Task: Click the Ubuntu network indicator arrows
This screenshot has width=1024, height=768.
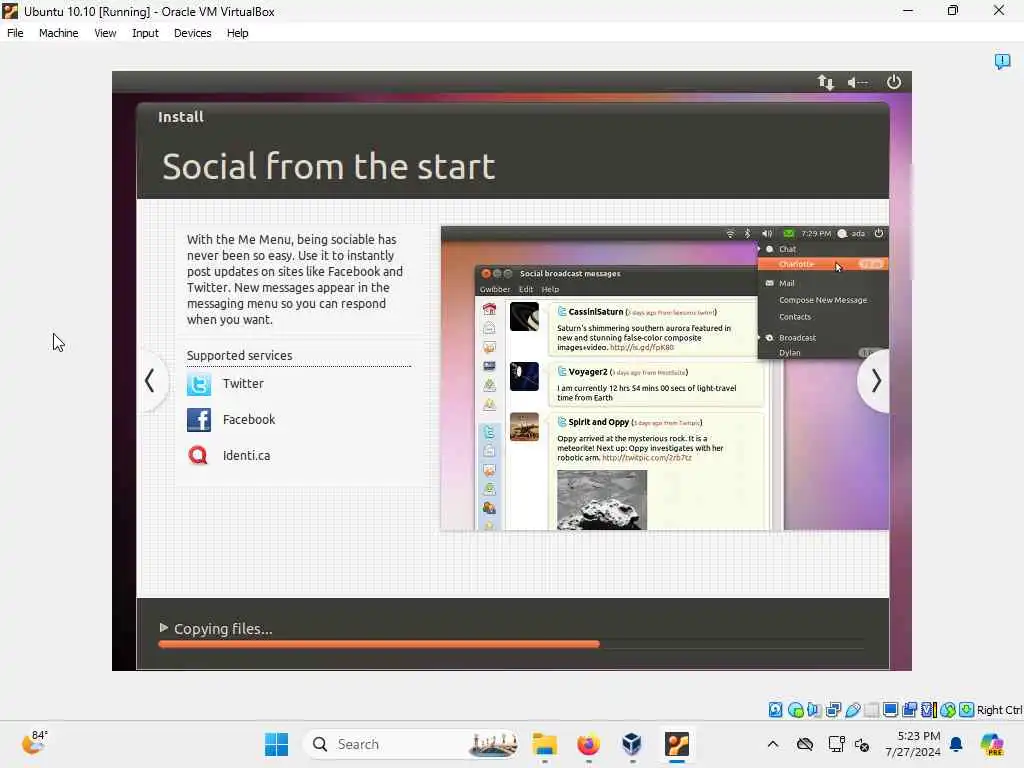Action: (825, 82)
